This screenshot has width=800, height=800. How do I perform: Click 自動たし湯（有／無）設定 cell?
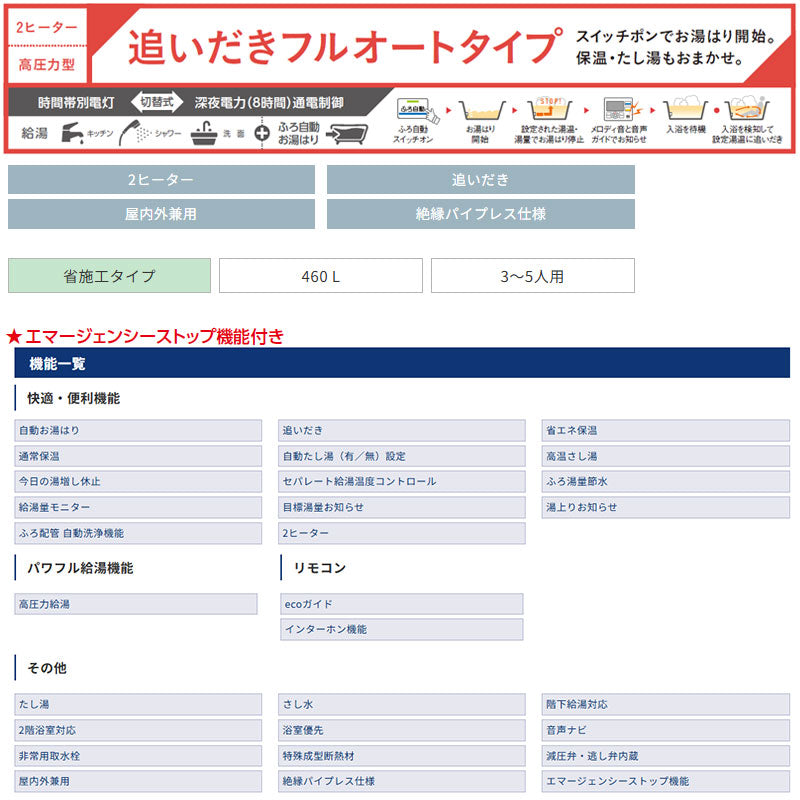coord(402,456)
